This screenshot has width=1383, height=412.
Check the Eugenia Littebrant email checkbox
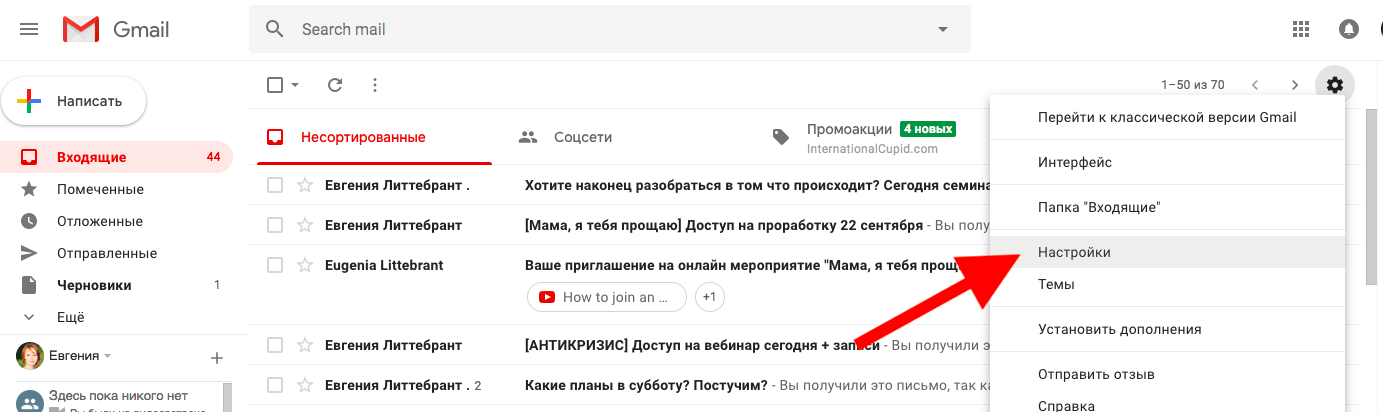pos(275,265)
